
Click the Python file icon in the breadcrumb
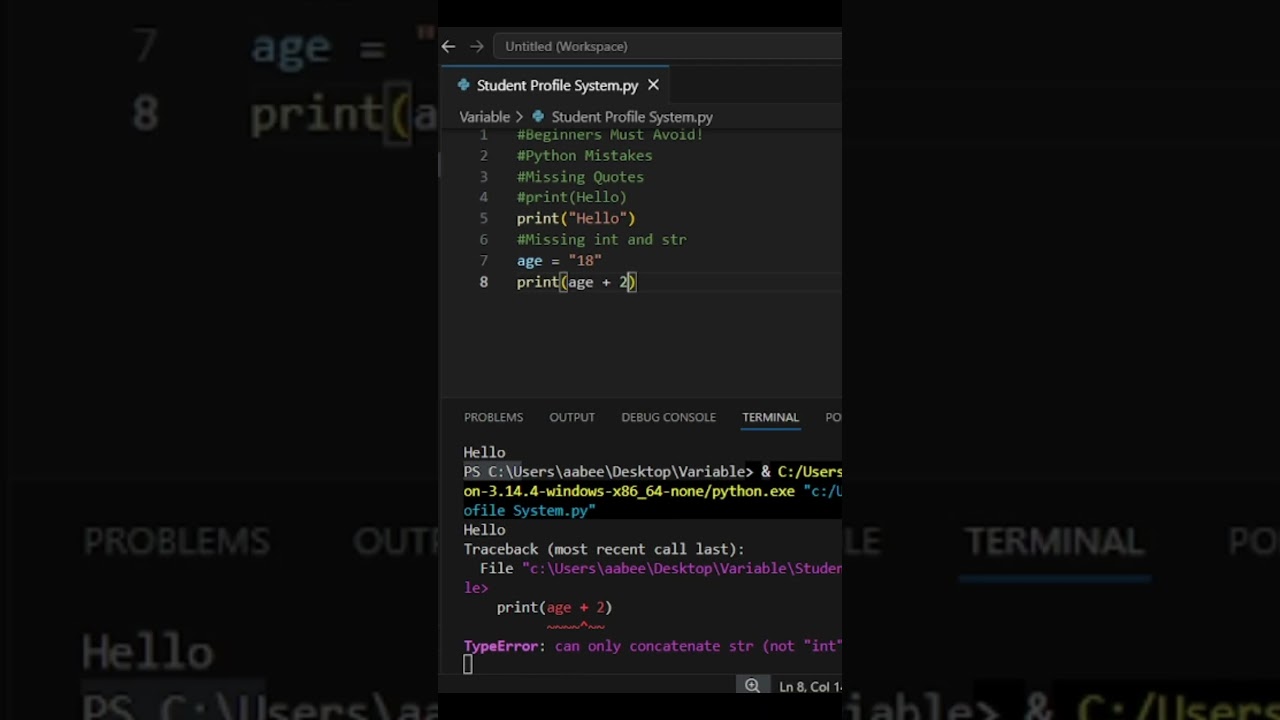click(538, 117)
